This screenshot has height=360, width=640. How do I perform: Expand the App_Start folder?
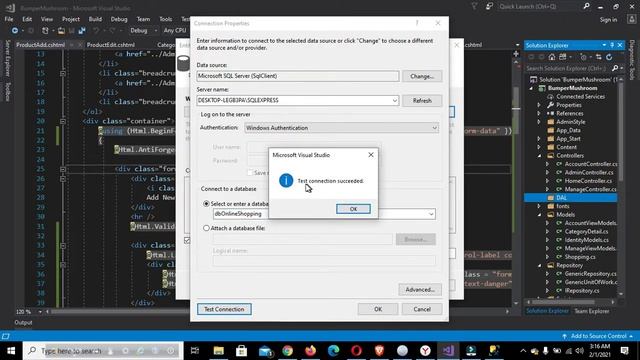(539, 139)
